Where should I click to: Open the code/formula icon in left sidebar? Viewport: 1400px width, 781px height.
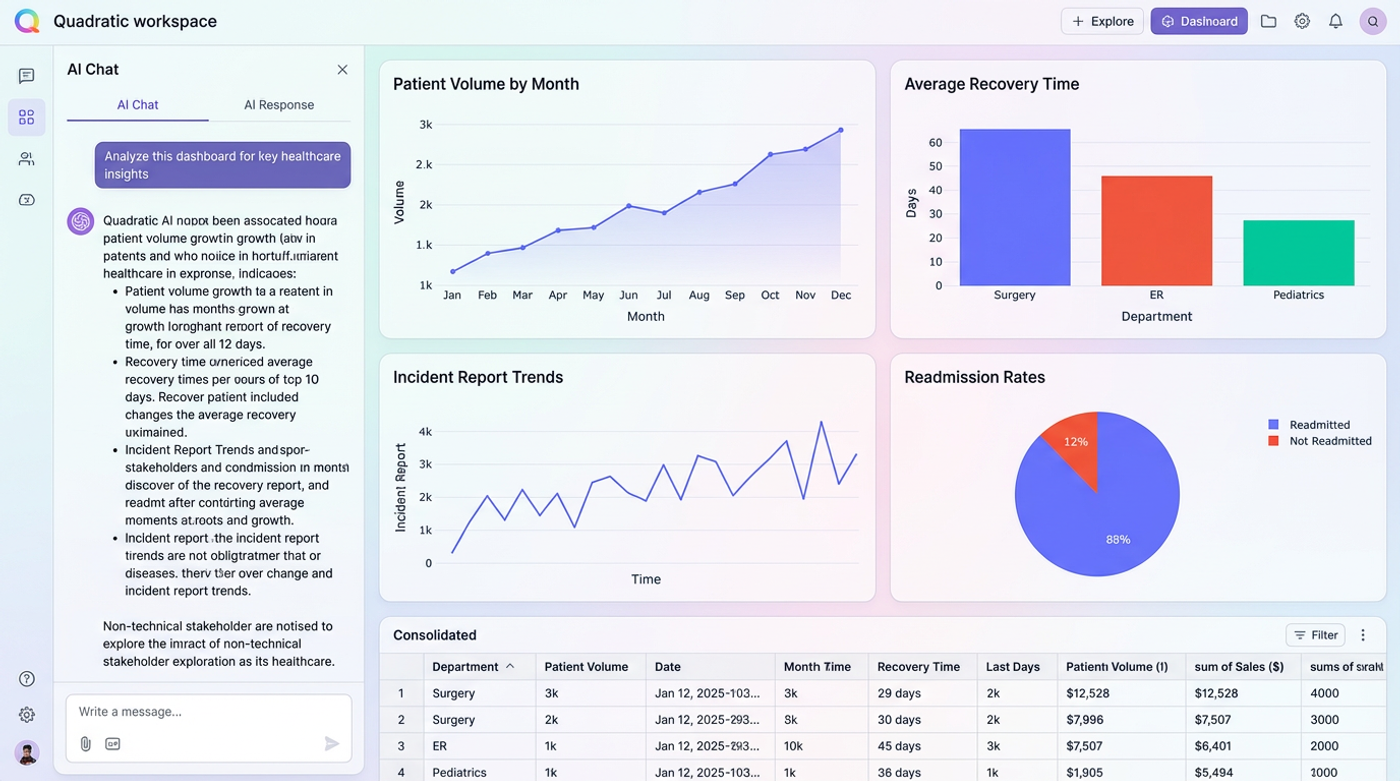26,199
